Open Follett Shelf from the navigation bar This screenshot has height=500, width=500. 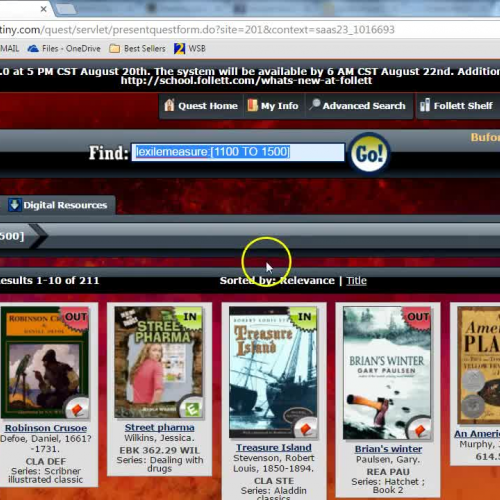coord(456,106)
